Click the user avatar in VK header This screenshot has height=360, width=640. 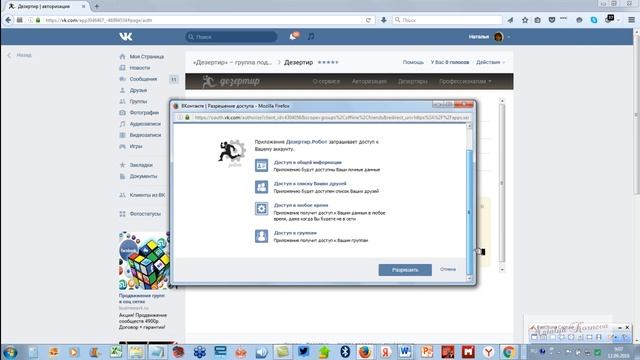tap(498, 37)
